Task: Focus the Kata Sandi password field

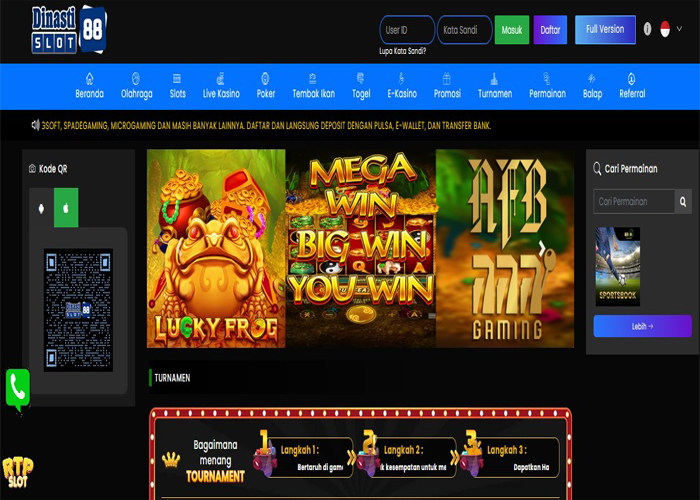Action: (x=465, y=30)
